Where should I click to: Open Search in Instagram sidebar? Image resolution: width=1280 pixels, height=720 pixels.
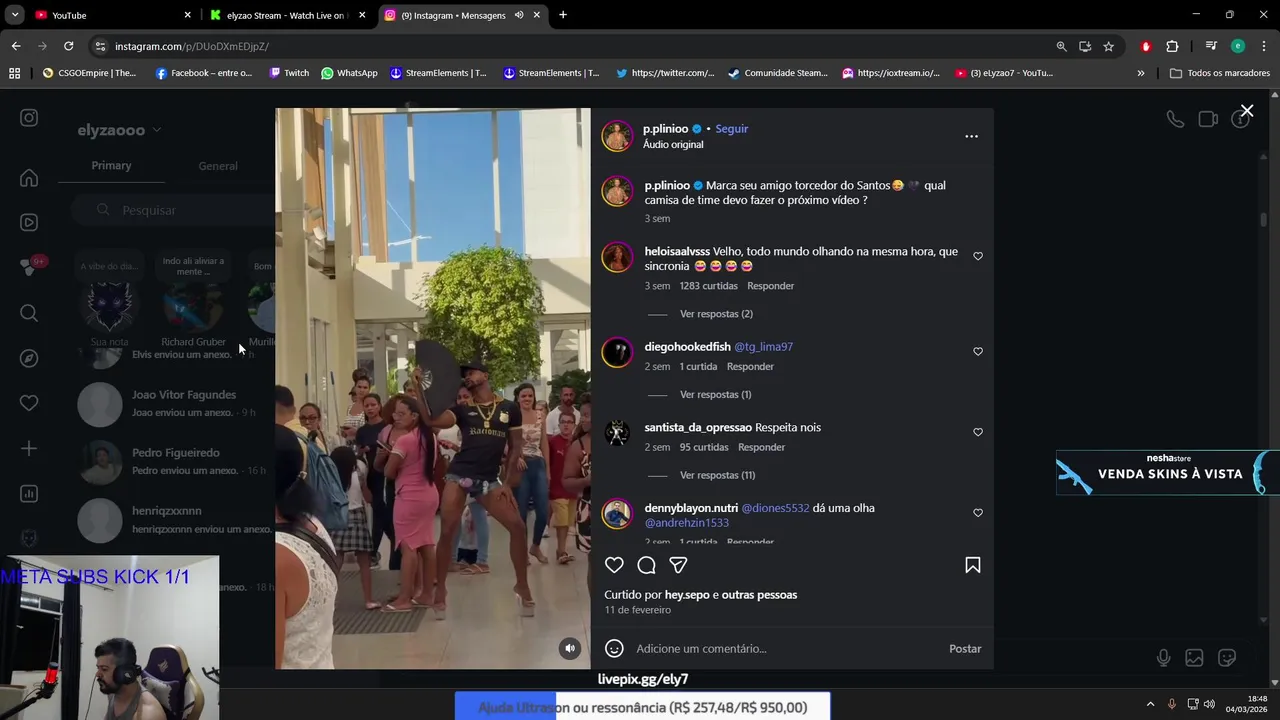click(29, 313)
